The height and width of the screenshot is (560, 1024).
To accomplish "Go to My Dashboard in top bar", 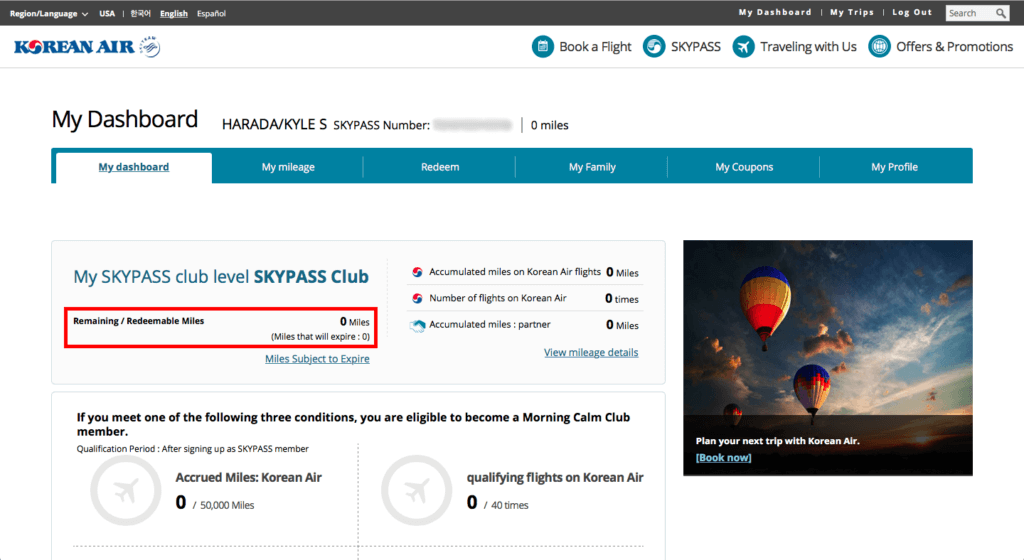I will point(775,12).
